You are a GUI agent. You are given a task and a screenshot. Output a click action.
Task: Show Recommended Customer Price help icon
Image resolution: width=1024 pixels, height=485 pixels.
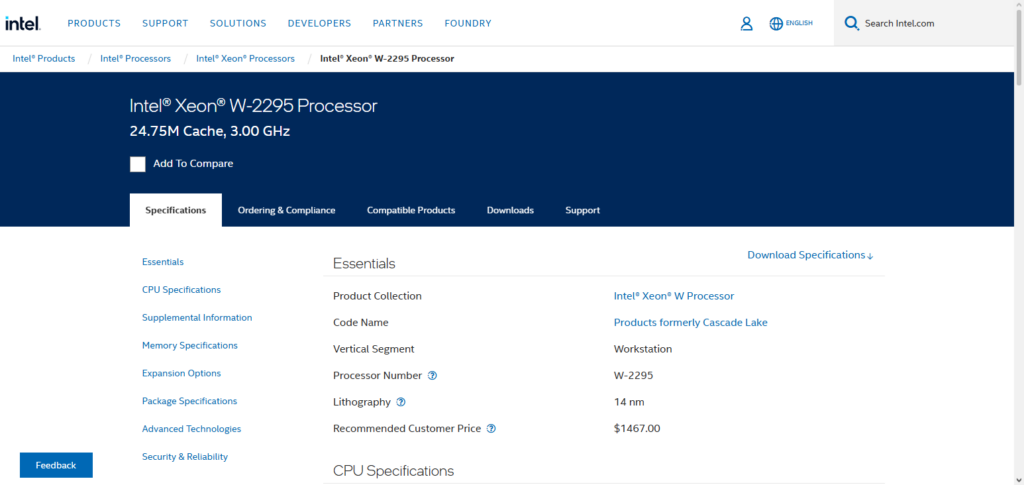point(492,429)
